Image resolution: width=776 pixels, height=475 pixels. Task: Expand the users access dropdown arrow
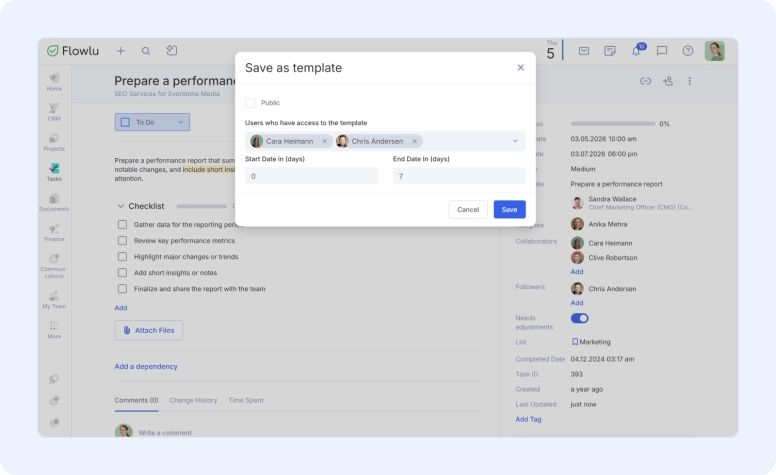pos(515,142)
